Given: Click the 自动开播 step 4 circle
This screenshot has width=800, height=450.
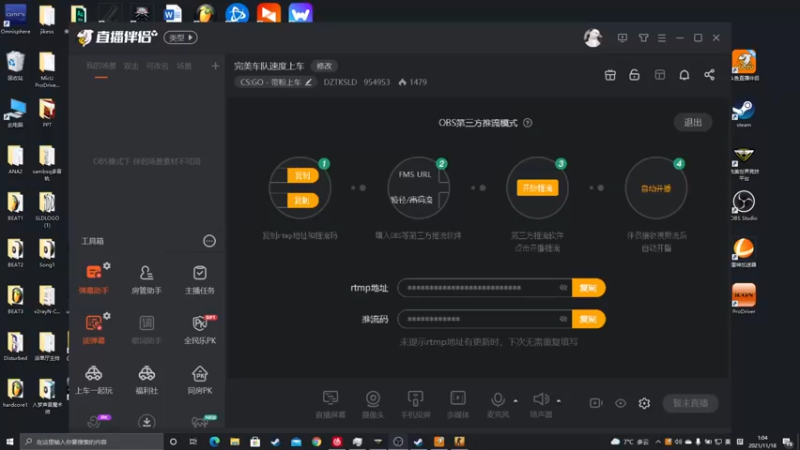Looking at the screenshot, I should pyautogui.click(x=656, y=188).
